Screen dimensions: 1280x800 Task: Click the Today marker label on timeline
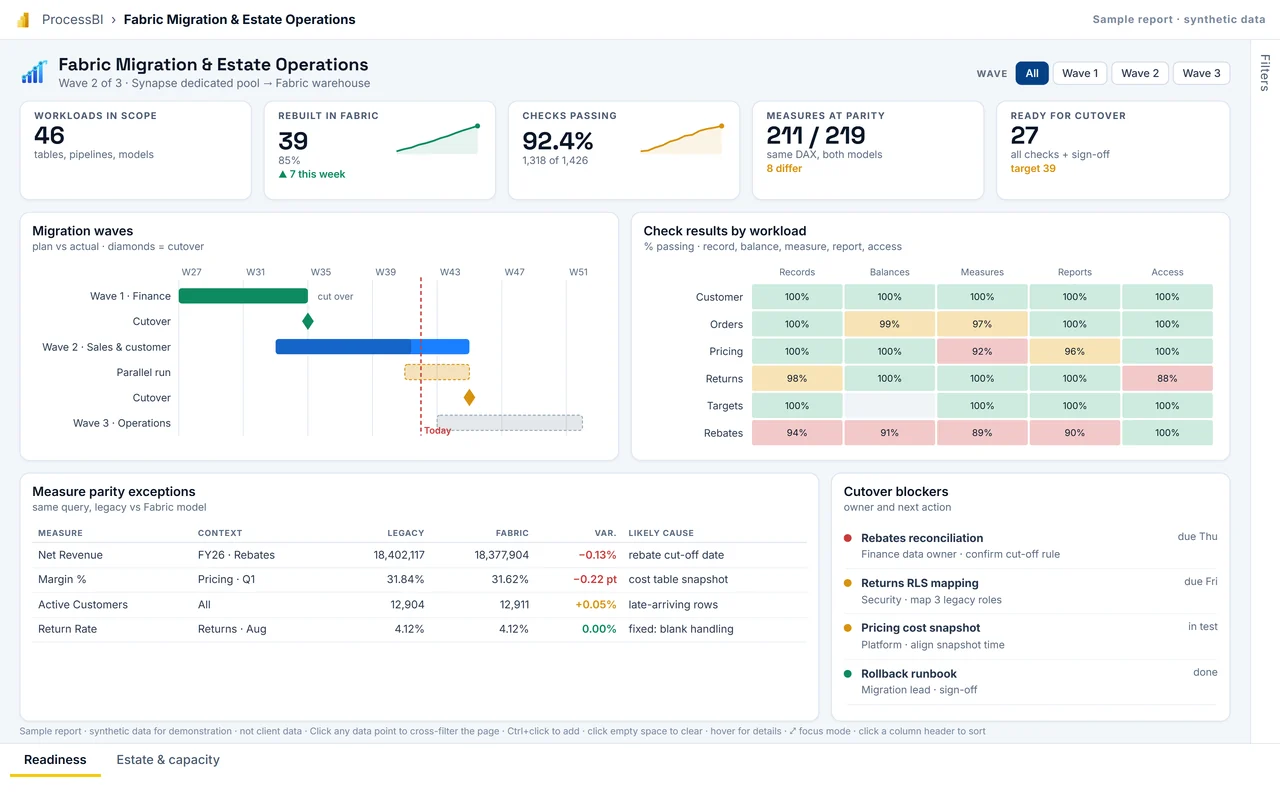click(437, 431)
